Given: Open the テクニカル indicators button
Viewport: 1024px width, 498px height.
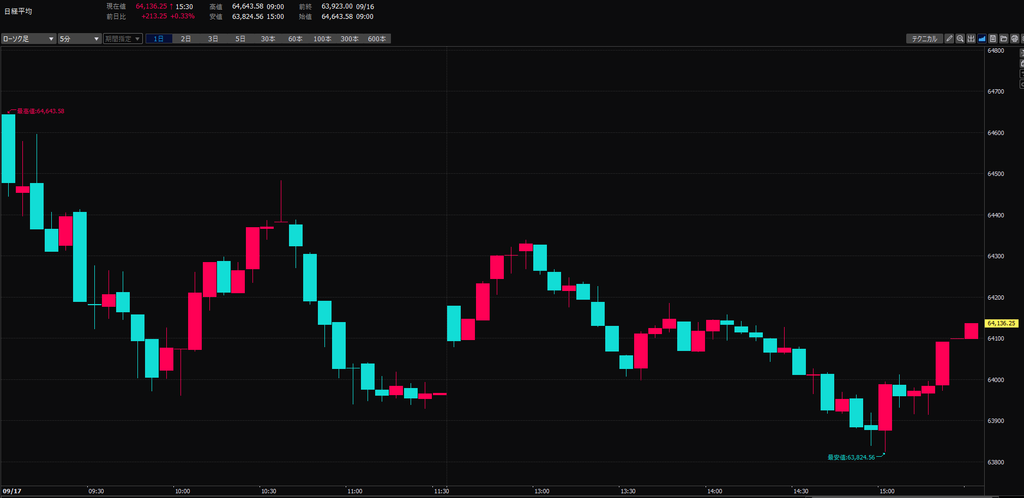Looking at the screenshot, I should [x=924, y=39].
